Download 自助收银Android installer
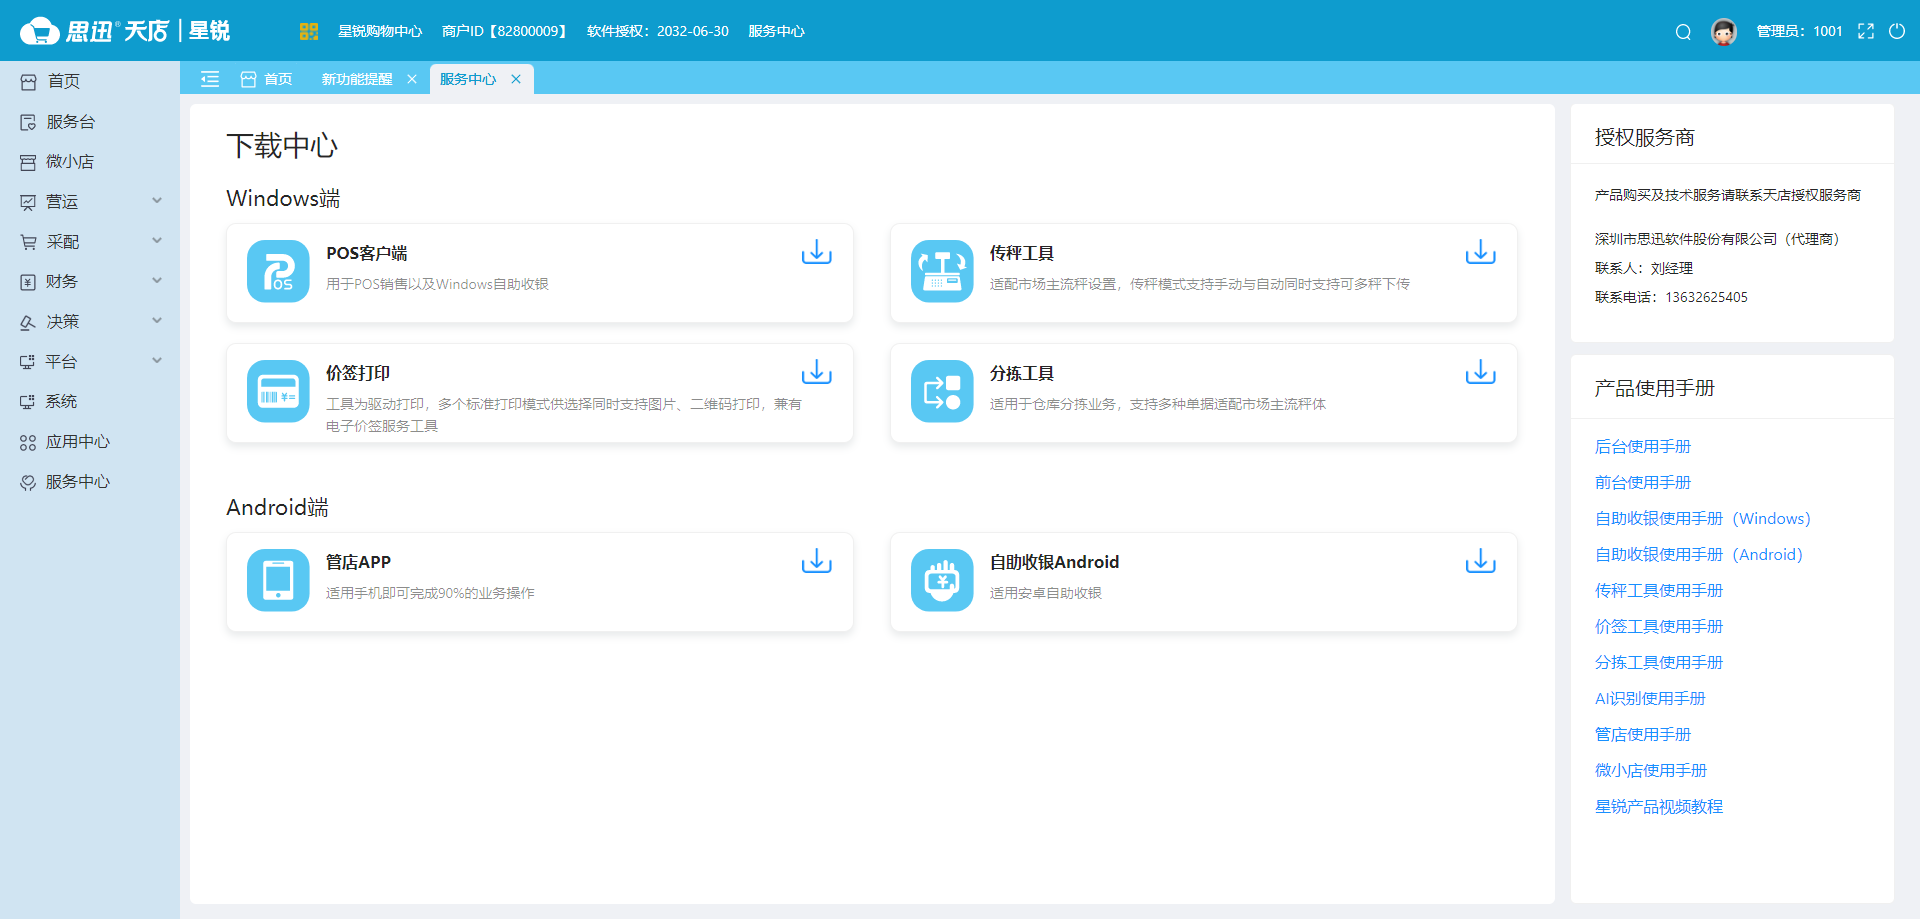 pyautogui.click(x=1480, y=561)
